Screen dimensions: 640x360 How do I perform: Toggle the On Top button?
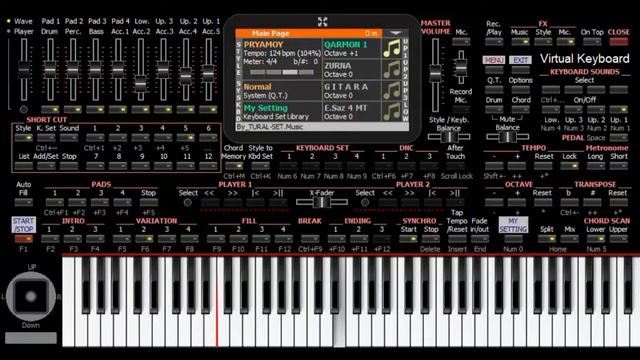tap(592, 42)
